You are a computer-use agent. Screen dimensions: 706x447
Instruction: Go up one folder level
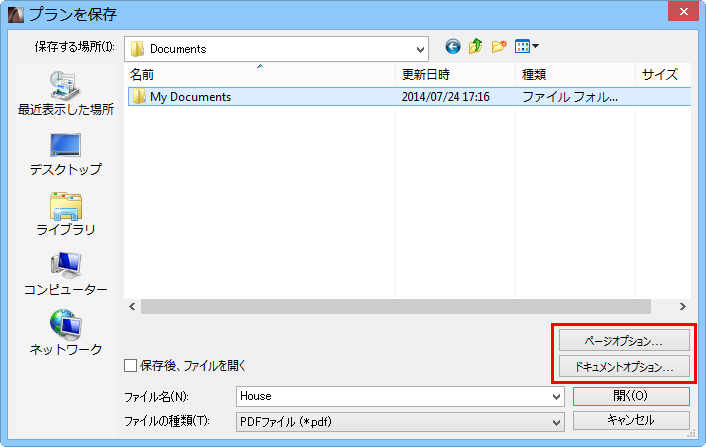(x=475, y=46)
